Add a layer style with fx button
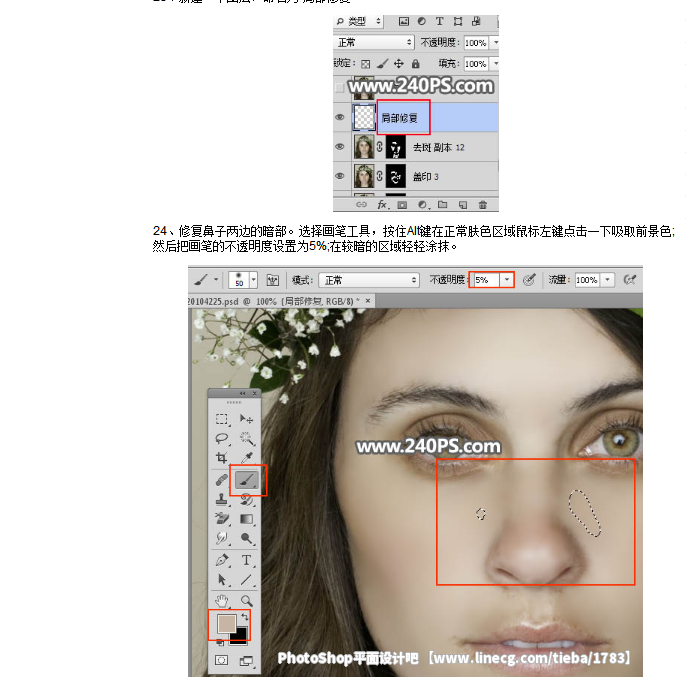 383,205
